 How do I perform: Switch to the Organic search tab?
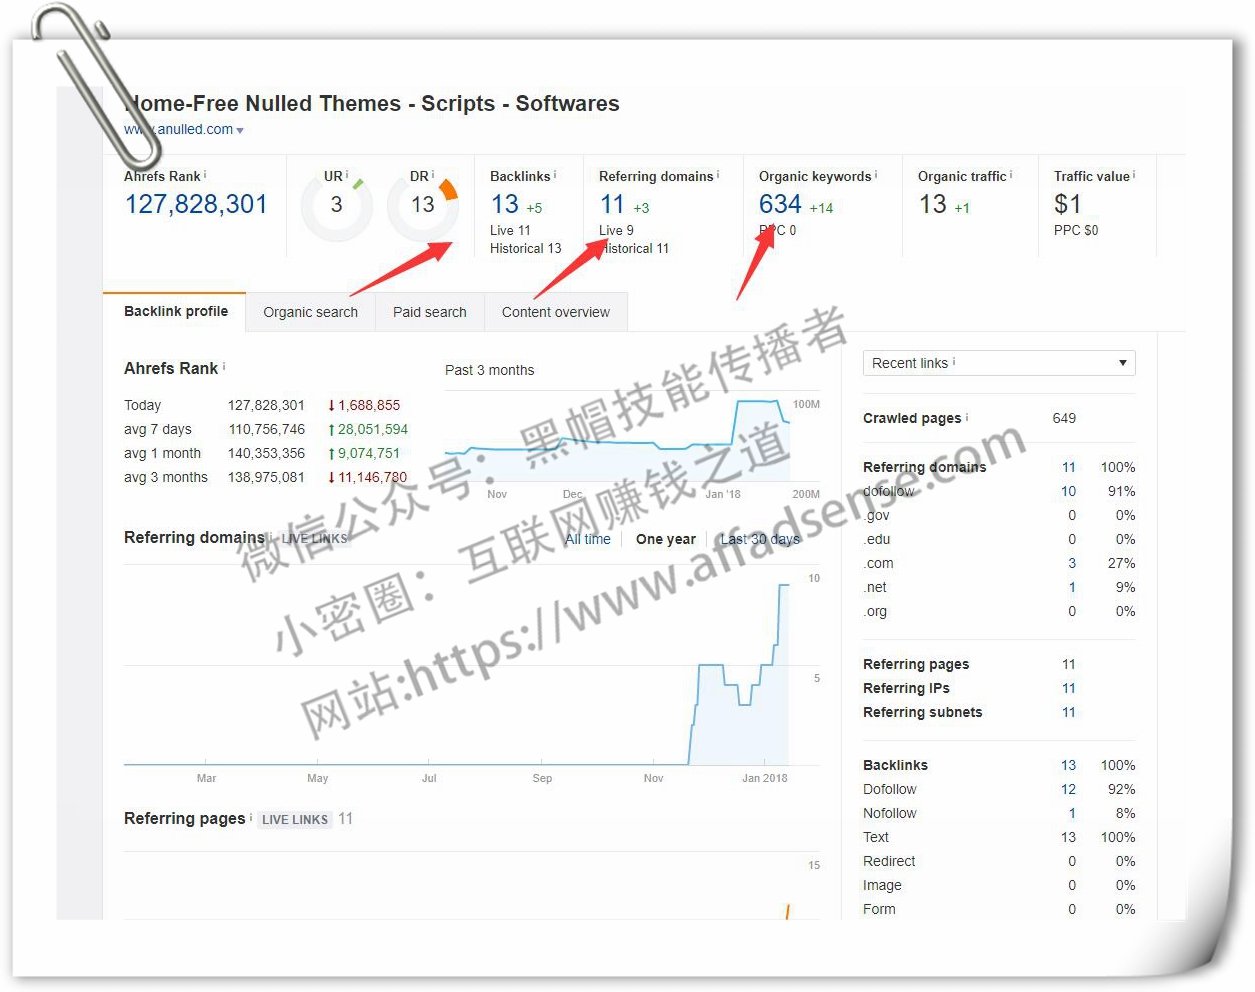[x=310, y=312]
